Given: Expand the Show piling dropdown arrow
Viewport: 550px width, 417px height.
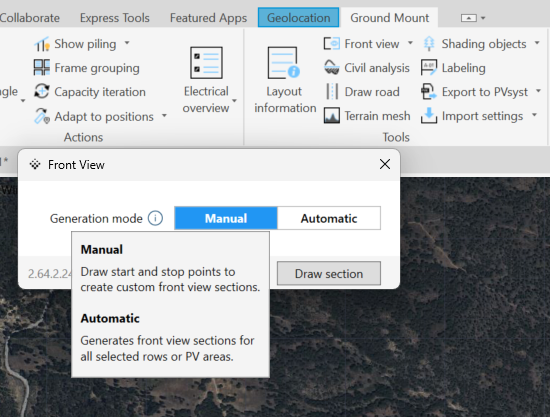Looking at the screenshot, I should click(127, 43).
